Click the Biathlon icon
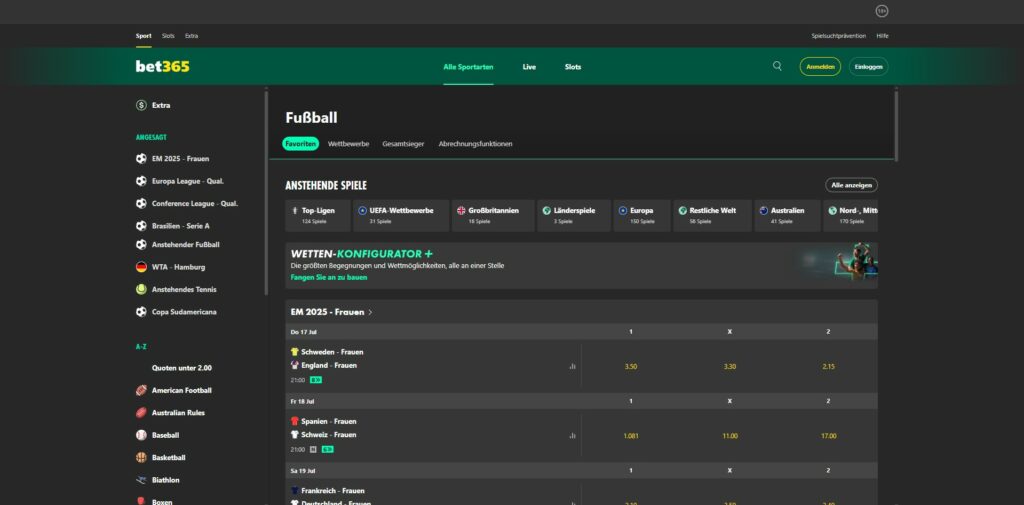This screenshot has height=505, width=1024. [x=141, y=480]
